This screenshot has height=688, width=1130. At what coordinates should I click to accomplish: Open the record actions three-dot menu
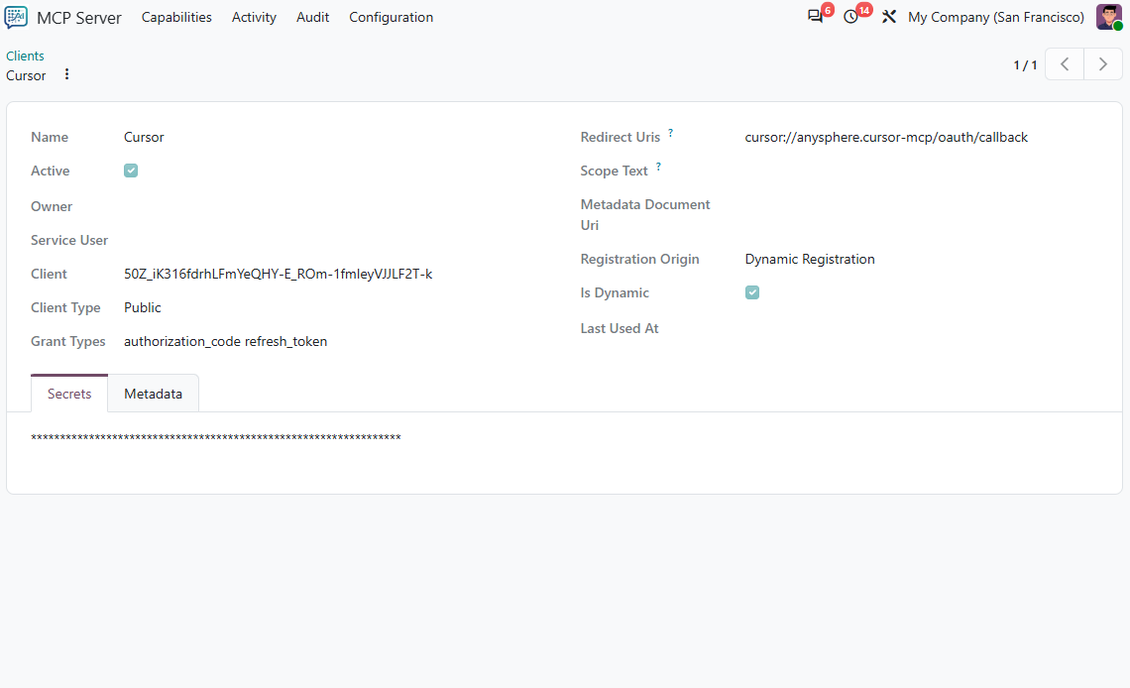pos(67,74)
